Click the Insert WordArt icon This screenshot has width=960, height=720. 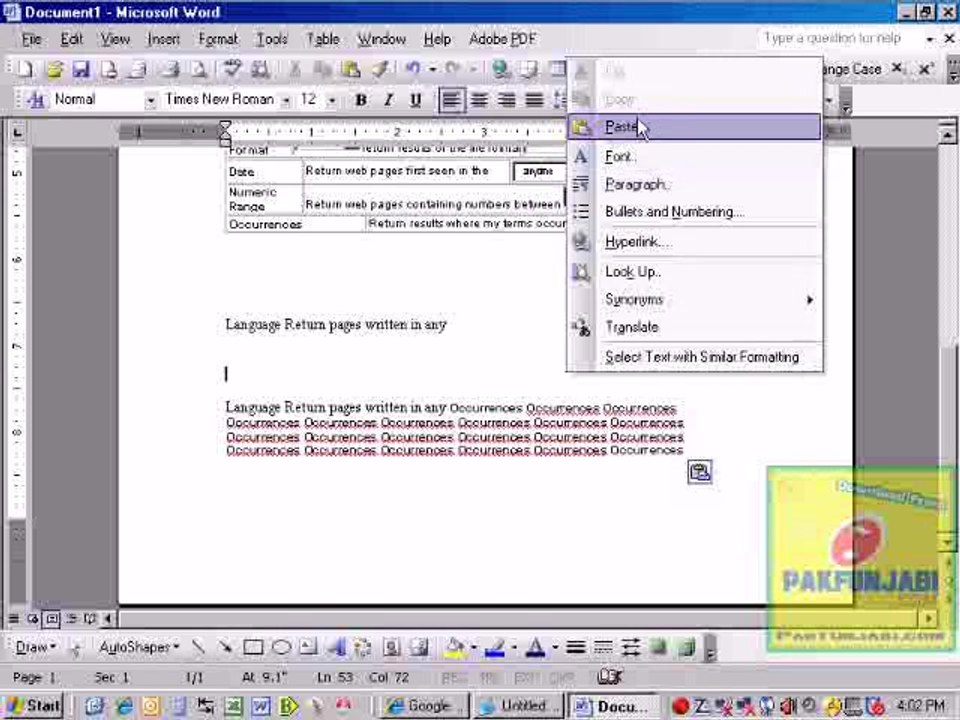coord(336,647)
